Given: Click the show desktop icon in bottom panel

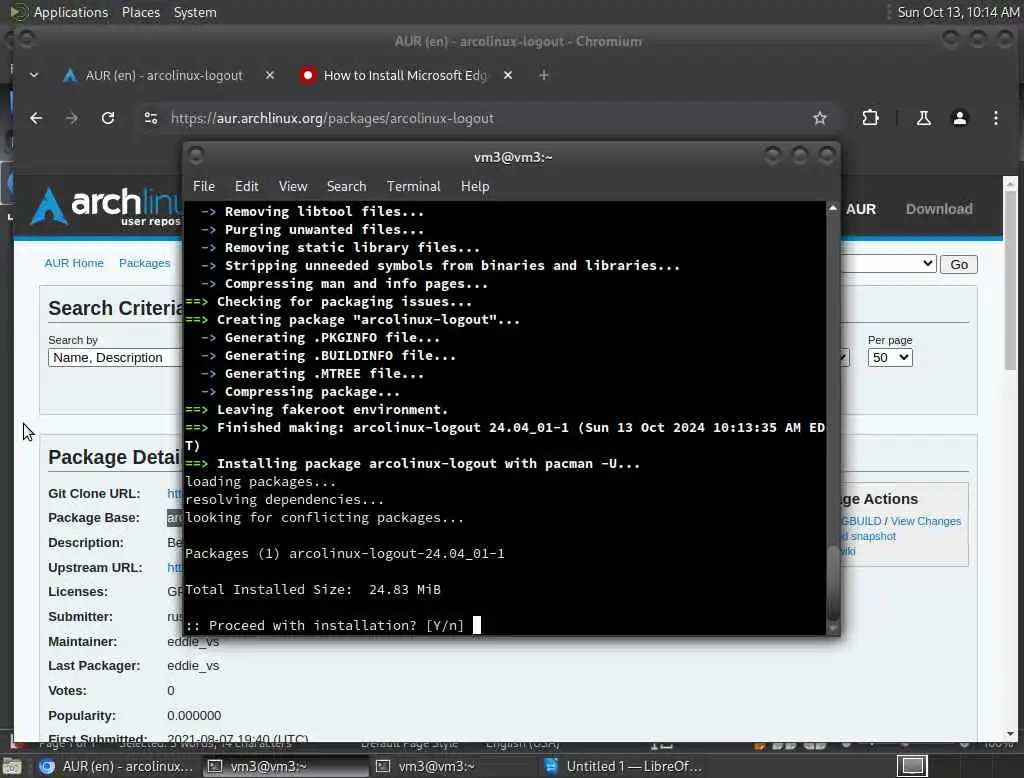Looking at the screenshot, I should coord(12,766).
